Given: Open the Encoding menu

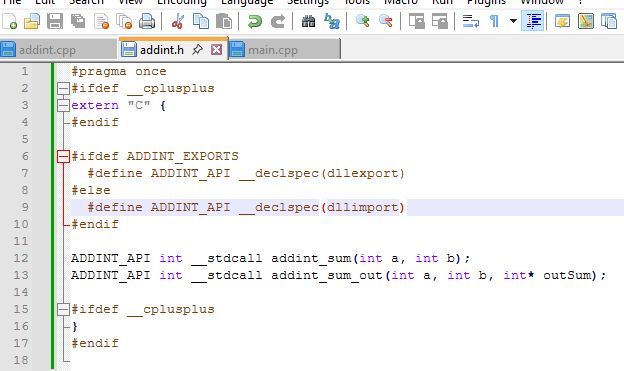Looking at the screenshot, I should (x=182, y=2).
